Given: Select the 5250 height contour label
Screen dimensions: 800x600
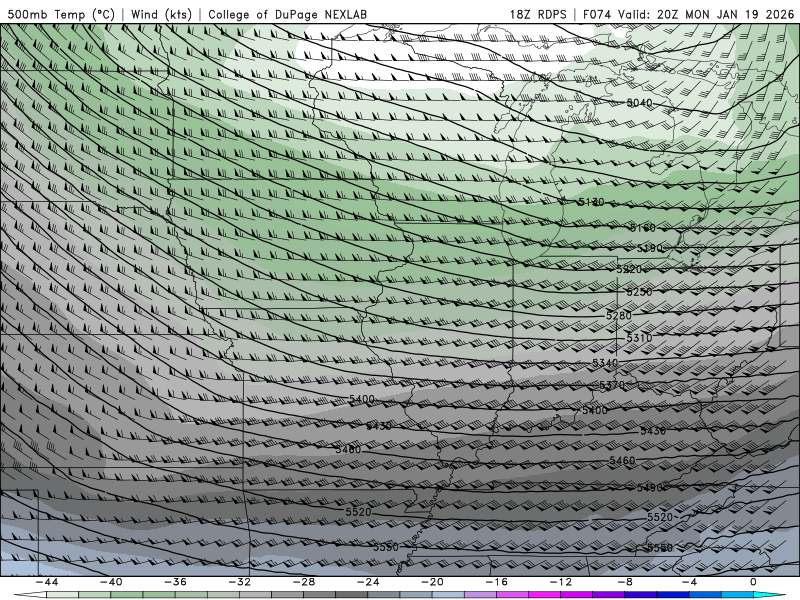Looking at the screenshot, I should coord(639,292).
